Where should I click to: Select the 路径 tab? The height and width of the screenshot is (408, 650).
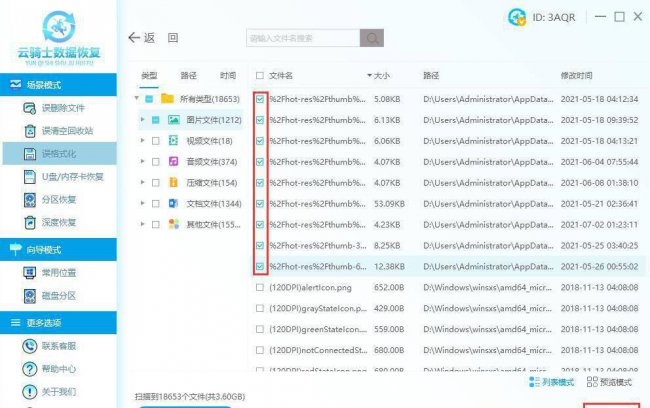(189, 75)
